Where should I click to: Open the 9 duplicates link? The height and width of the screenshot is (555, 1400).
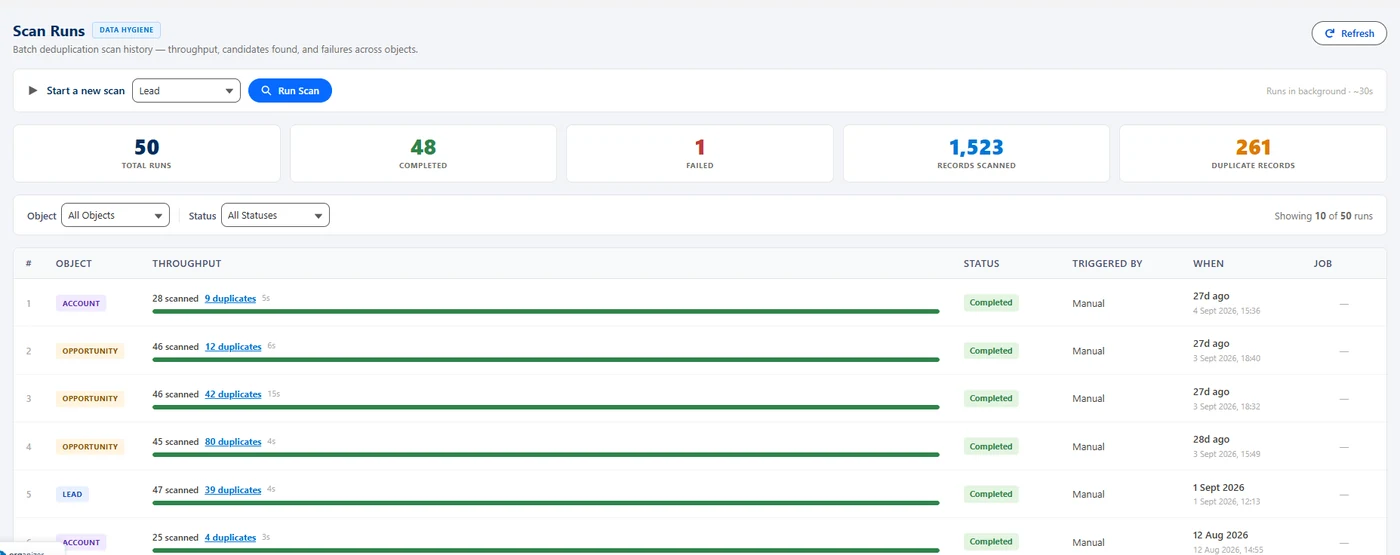[230, 298]
